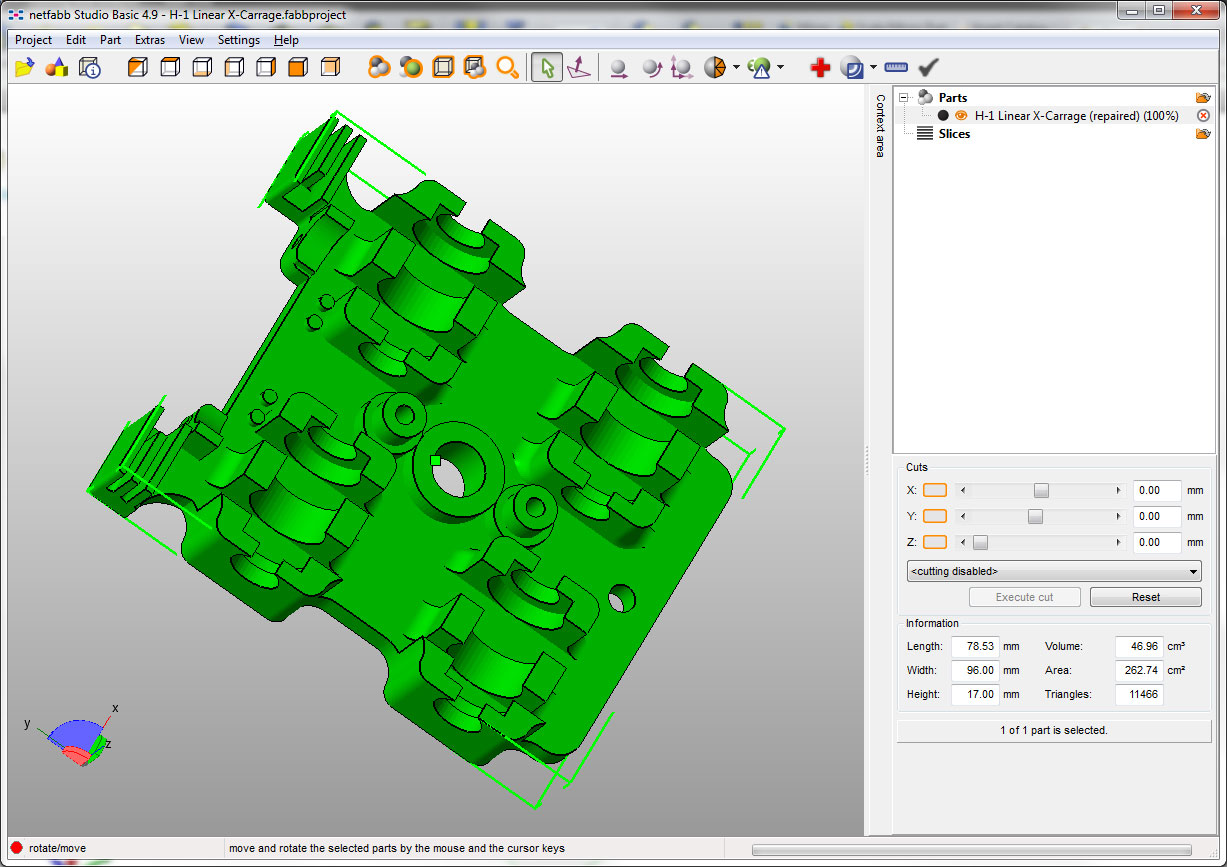Click the red cross repair tool
1227x867 pixels.
coord(820,68)
